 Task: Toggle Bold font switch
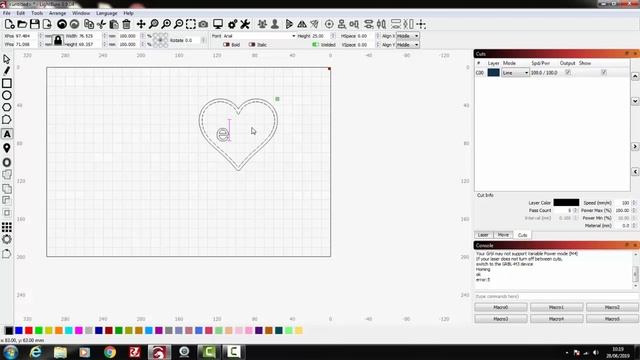tap(227, 44)
